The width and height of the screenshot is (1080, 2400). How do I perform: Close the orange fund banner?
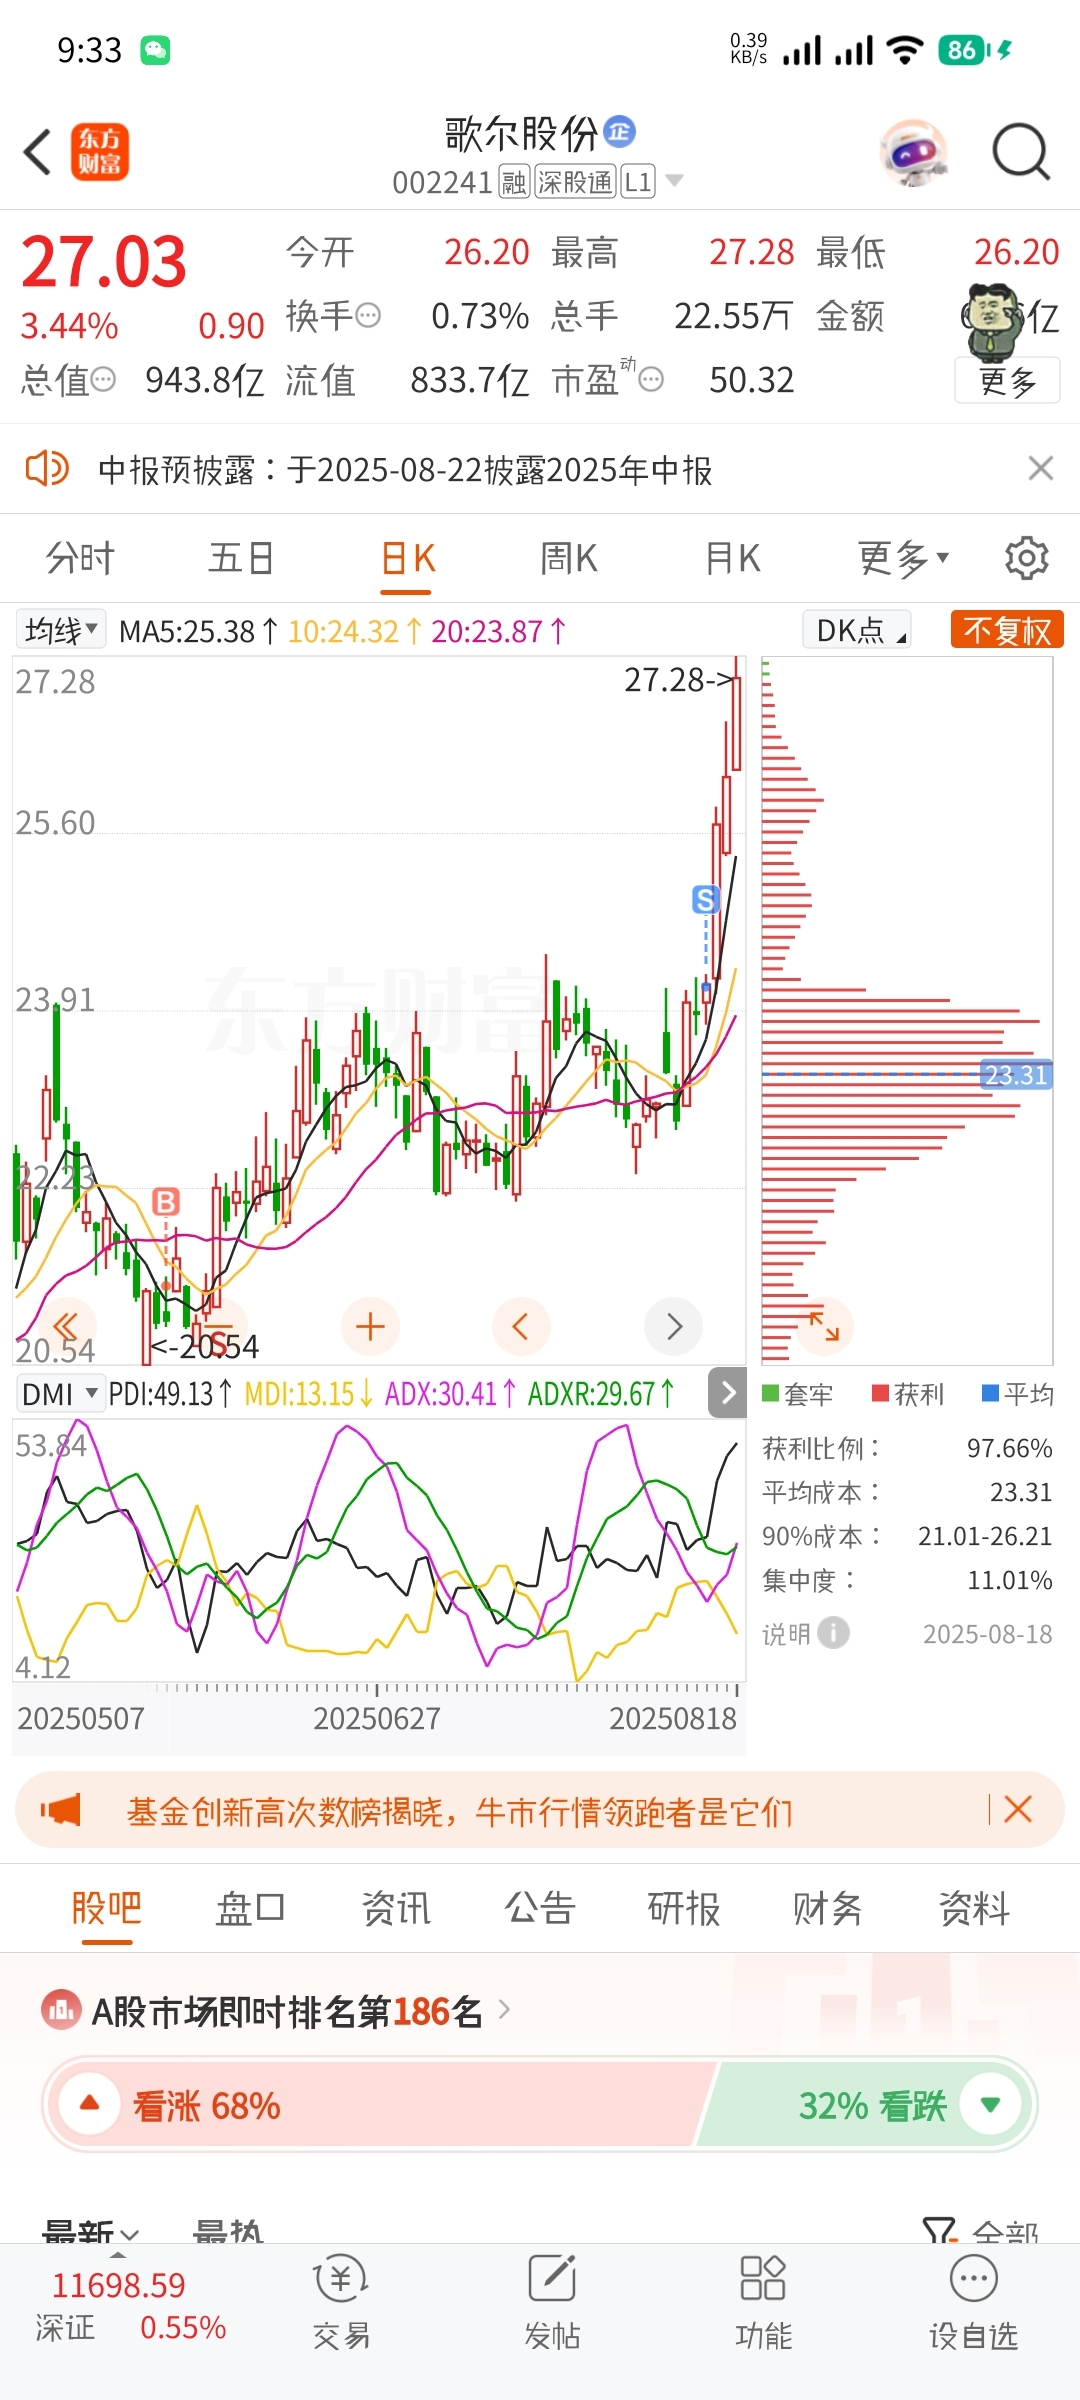[x=1018, y=1809]
